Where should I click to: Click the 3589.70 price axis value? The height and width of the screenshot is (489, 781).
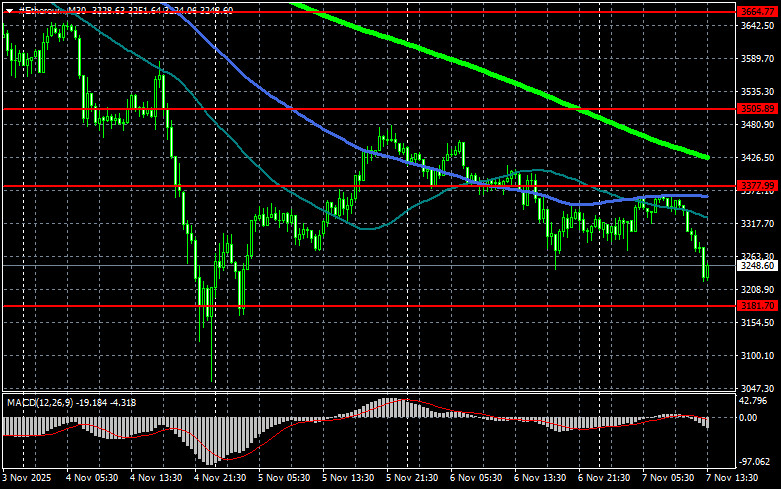(757, 59)
